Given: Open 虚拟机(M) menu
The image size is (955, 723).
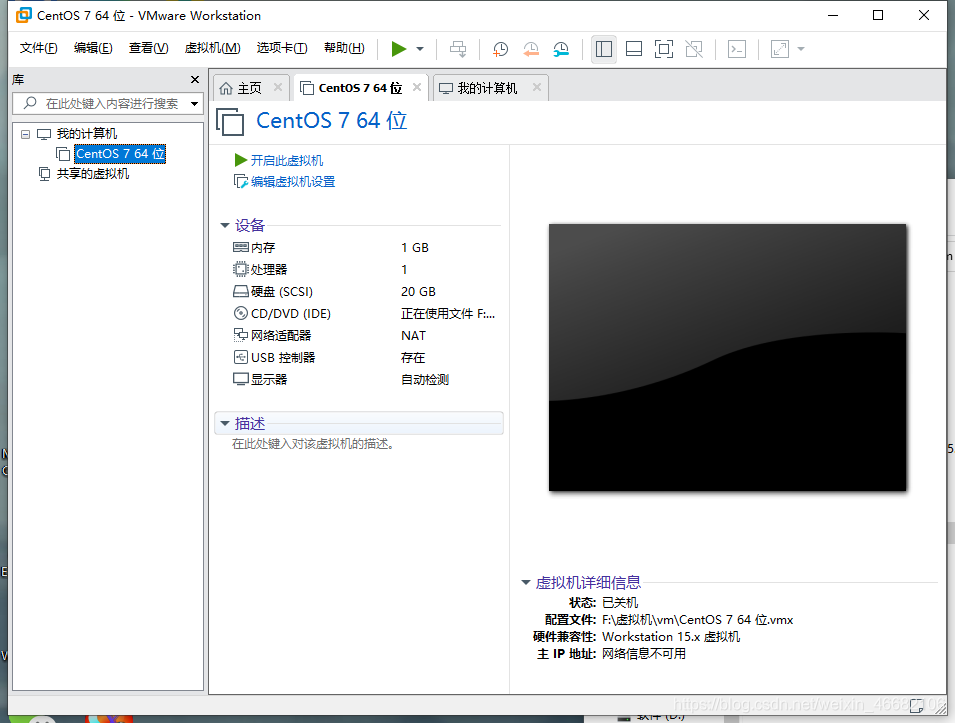Looking at the screenshot, I should tap(213, 48).
